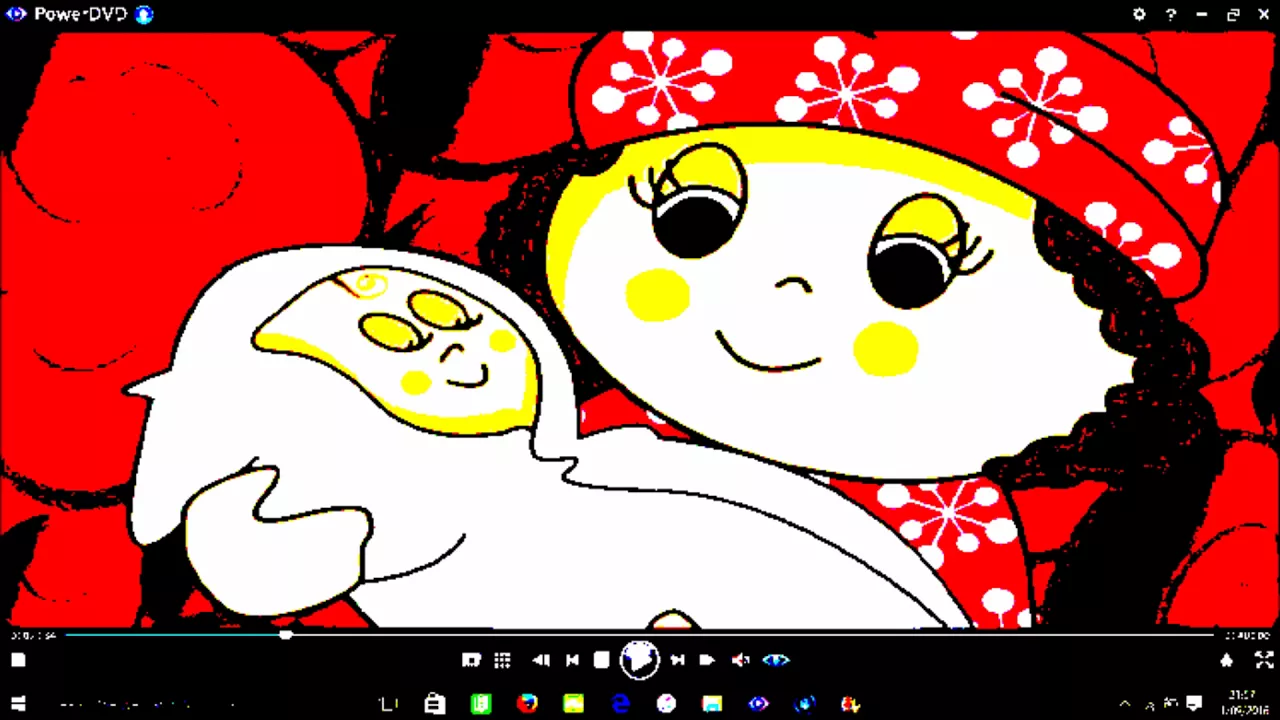This screenshot has height=720, width=1280.
Task: Open the Store taskbar icon
Action: coord(434,704)
